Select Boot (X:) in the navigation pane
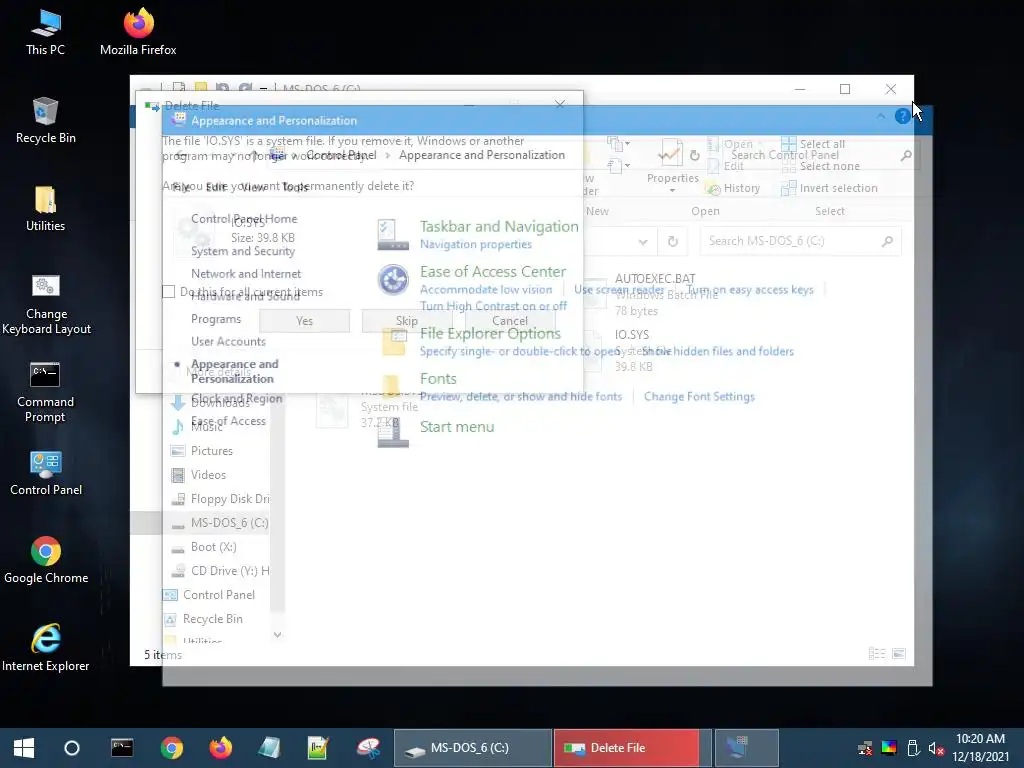 click(x=214, y=547)
